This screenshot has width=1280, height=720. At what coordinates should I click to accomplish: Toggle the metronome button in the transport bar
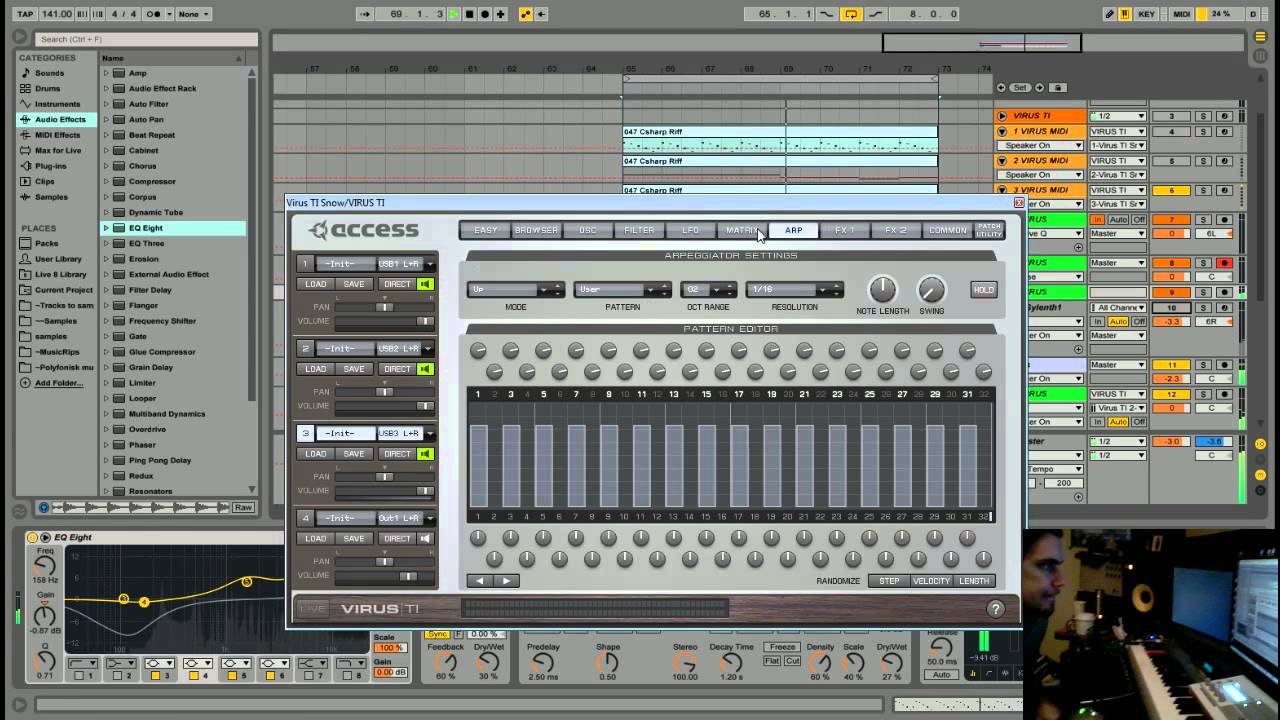tap(154, 14)
